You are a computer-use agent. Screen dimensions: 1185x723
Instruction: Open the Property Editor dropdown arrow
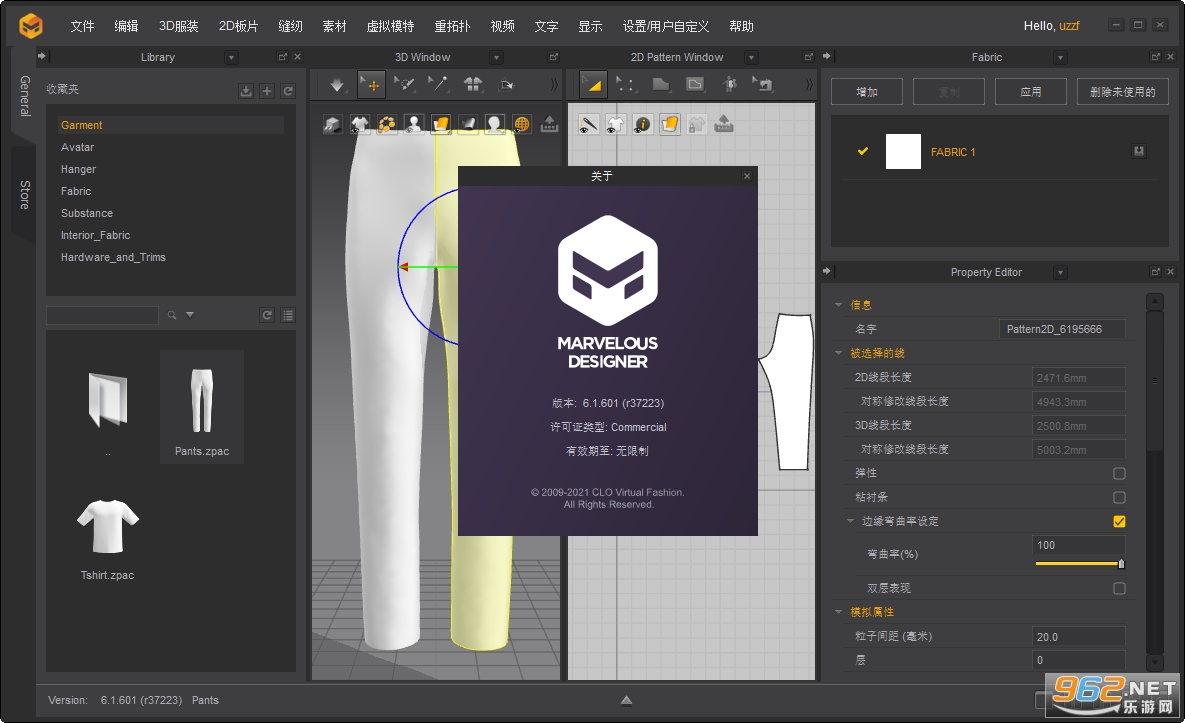(1060, 272)
